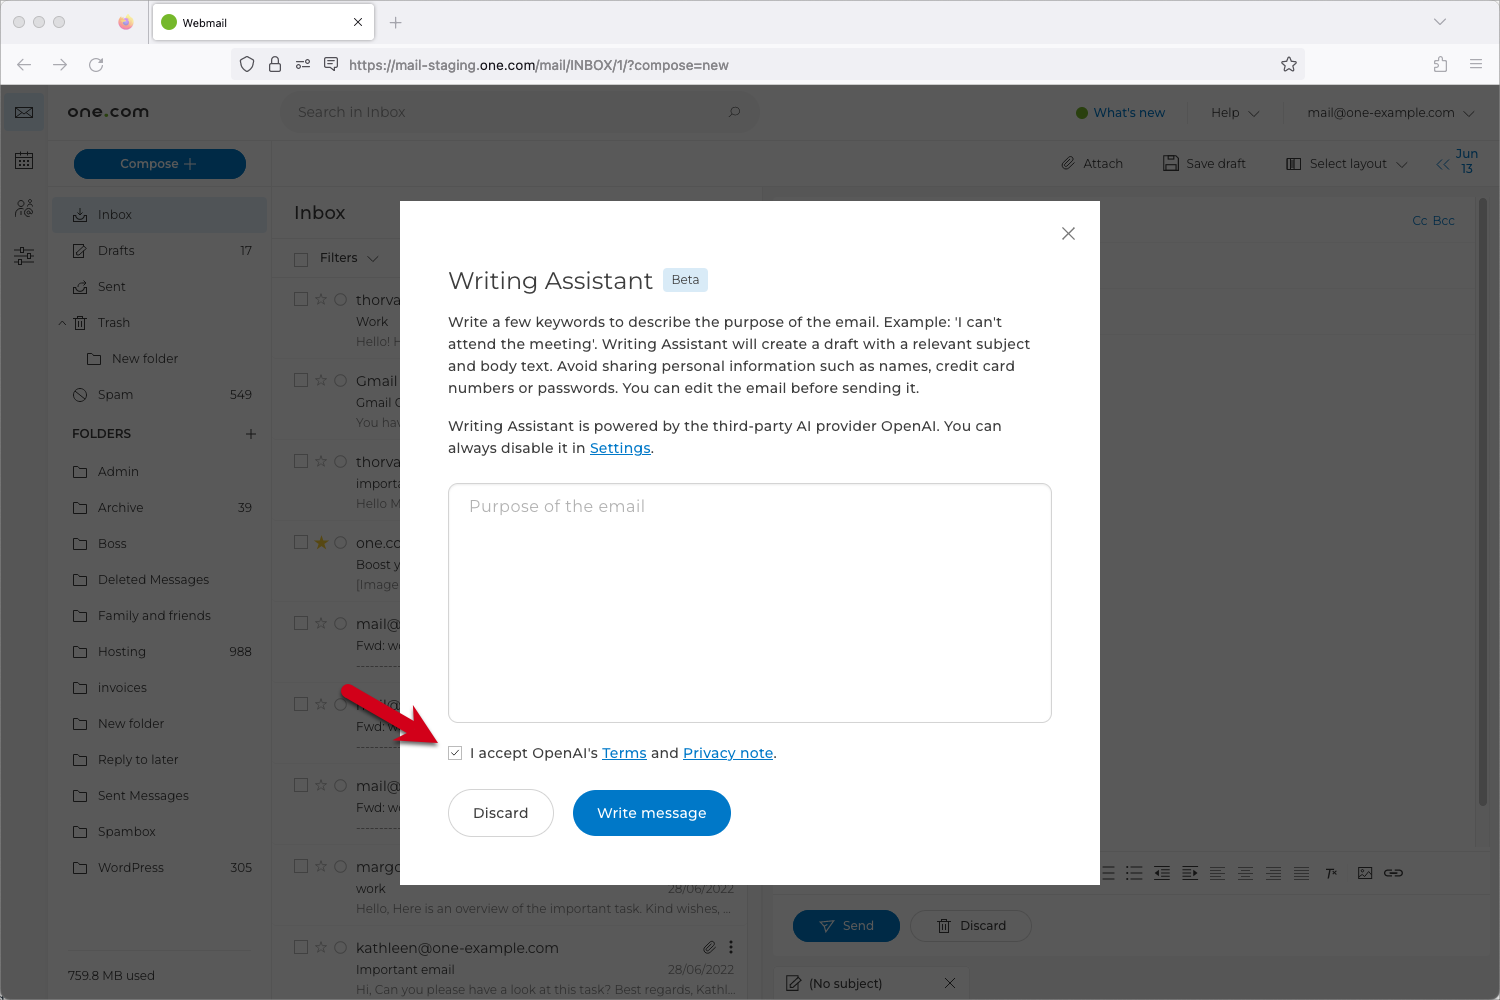Toggle the select-all checkbox beside Filters
This screenshot has width=1500, height=1000.
[301, 259]
